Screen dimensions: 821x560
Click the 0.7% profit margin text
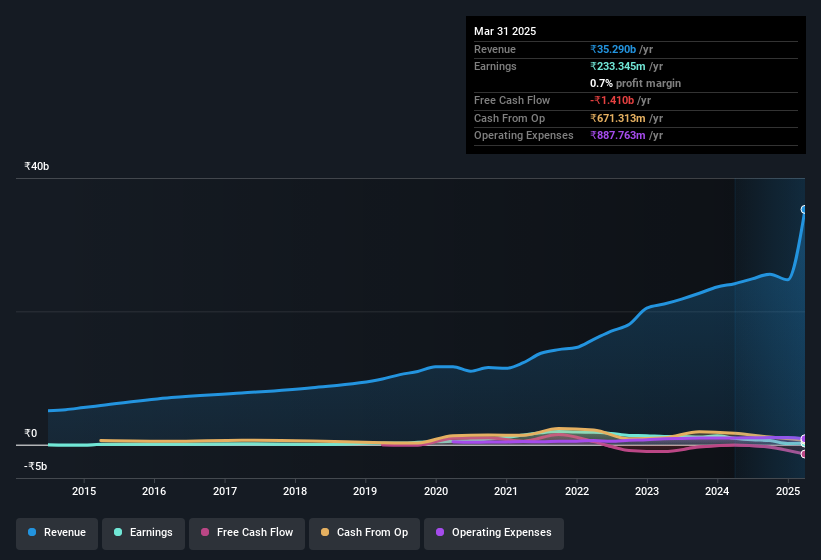click(x=635, y=83)
